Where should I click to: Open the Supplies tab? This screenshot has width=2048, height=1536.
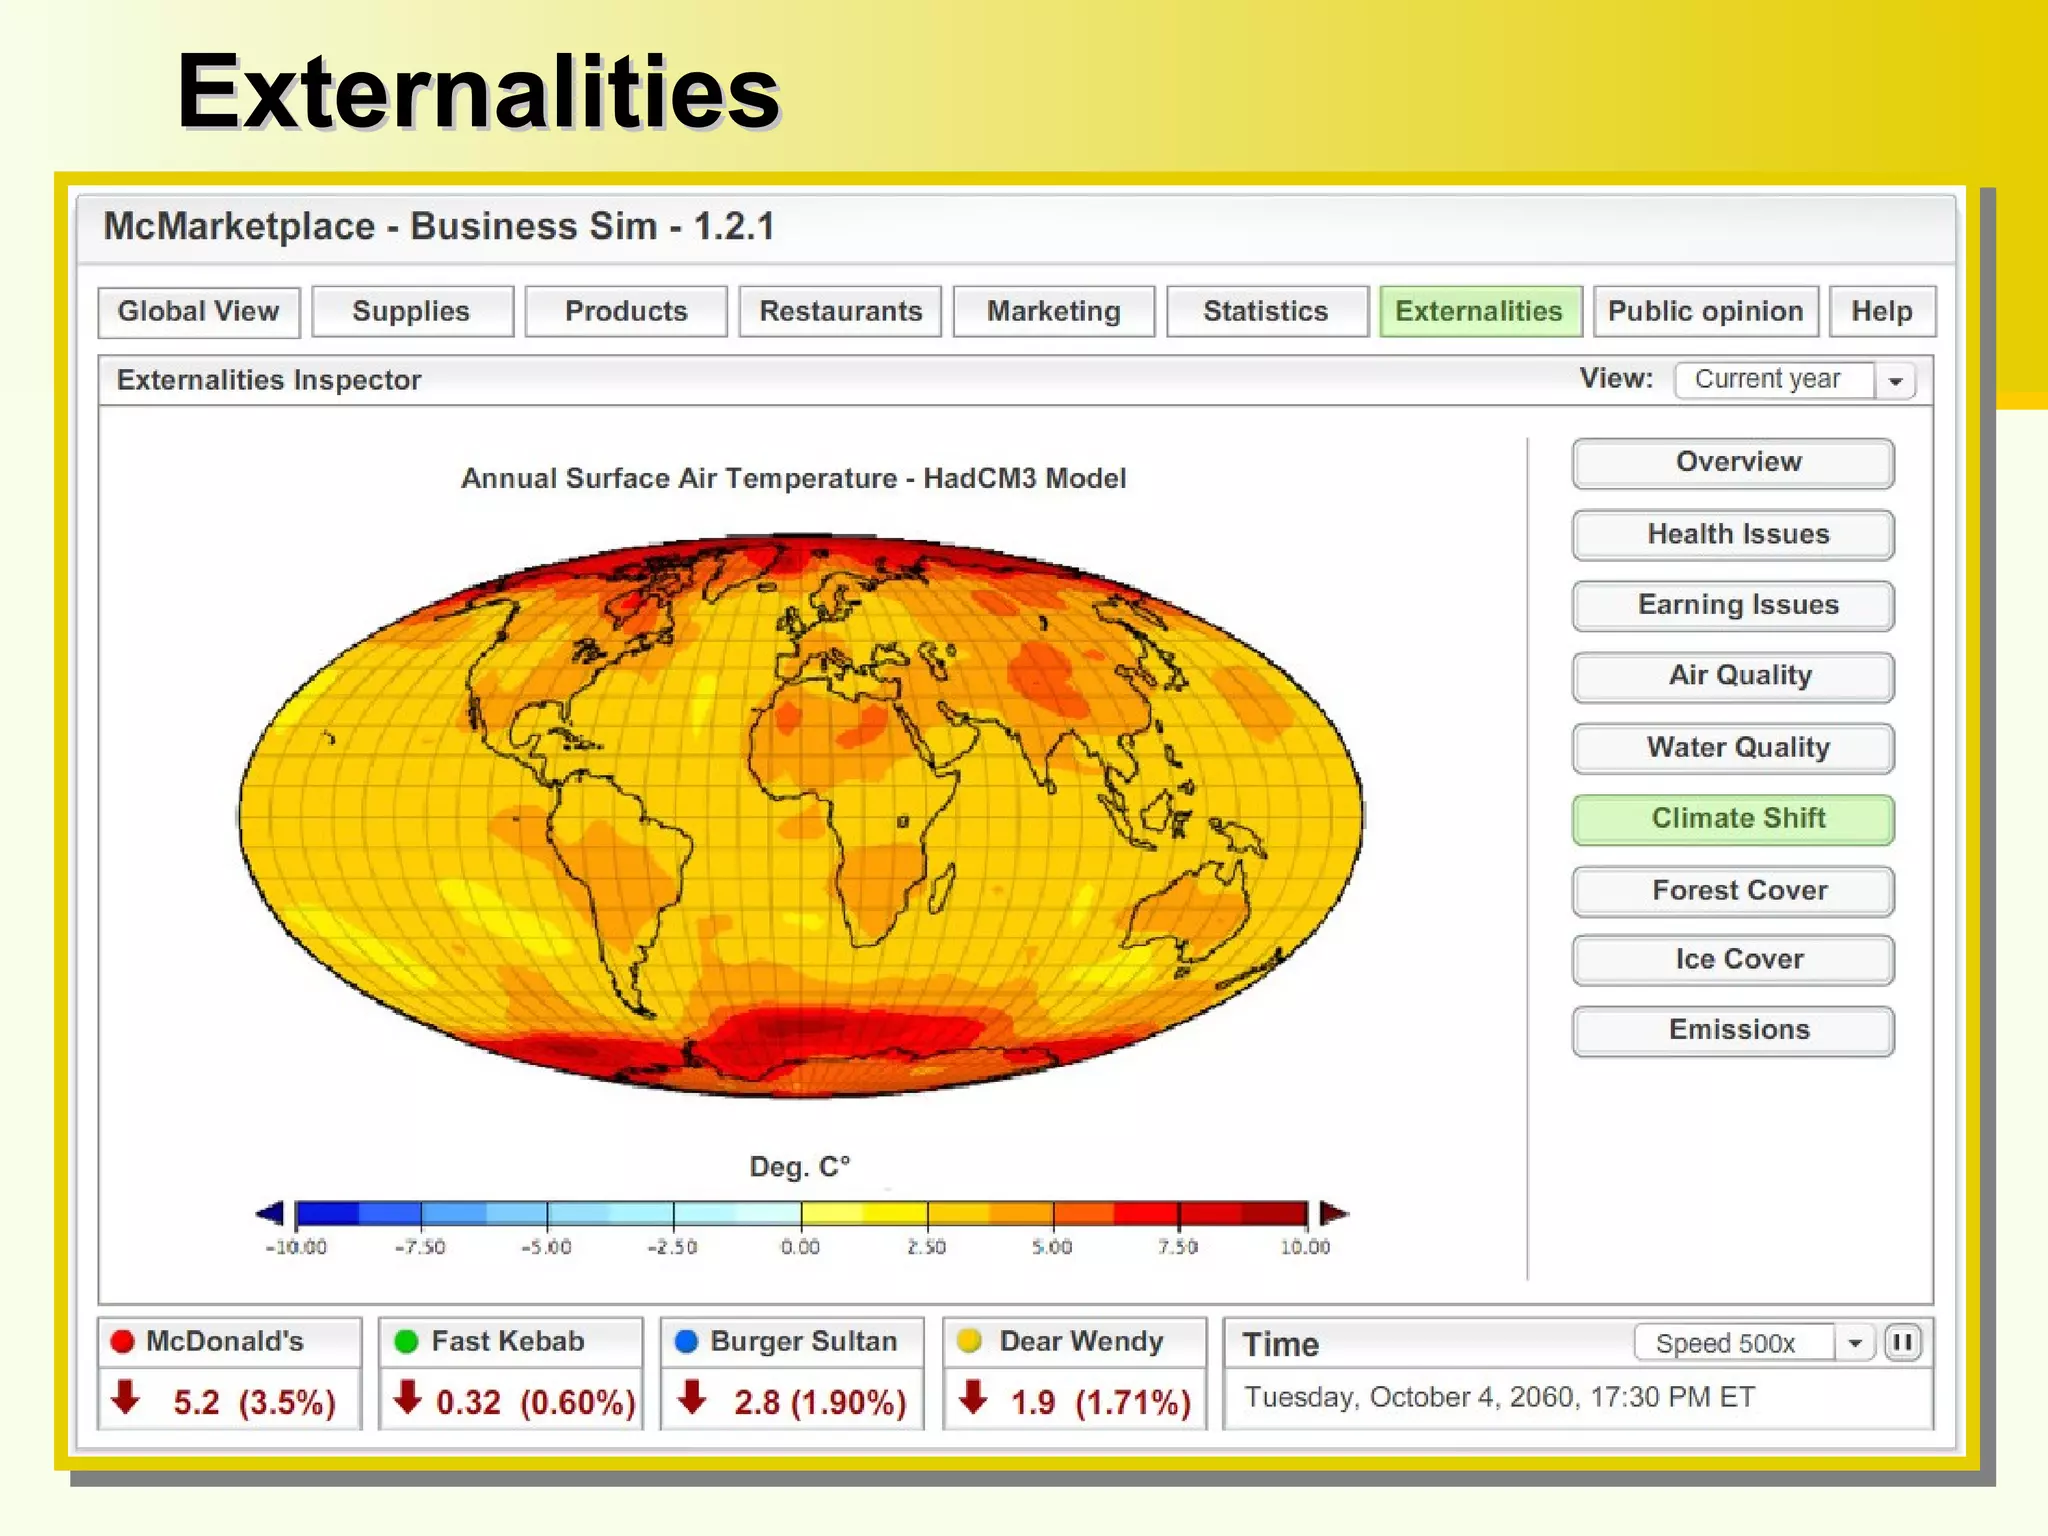click(x=412, y=311)
